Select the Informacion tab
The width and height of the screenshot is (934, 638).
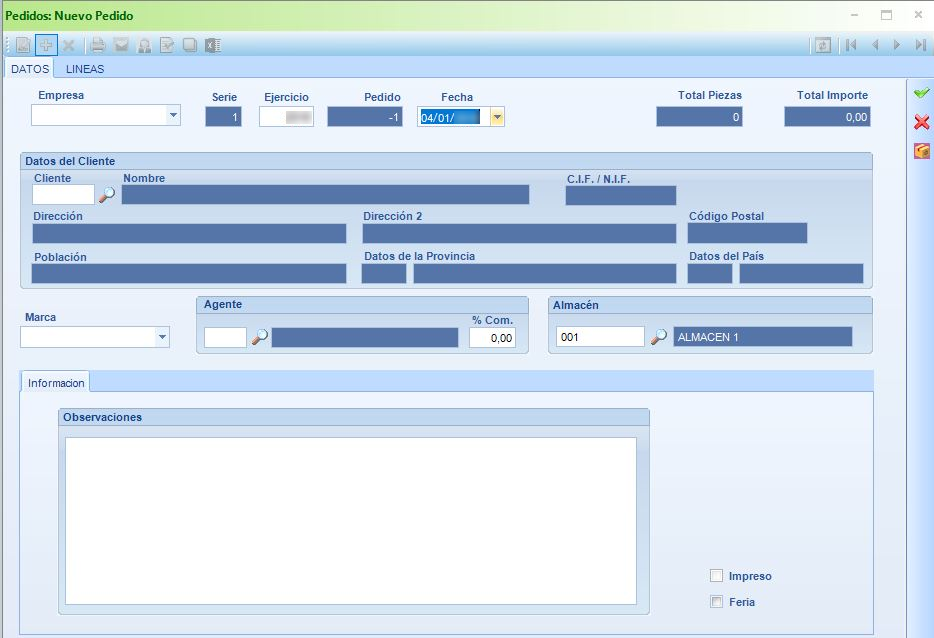pos(56,383)
